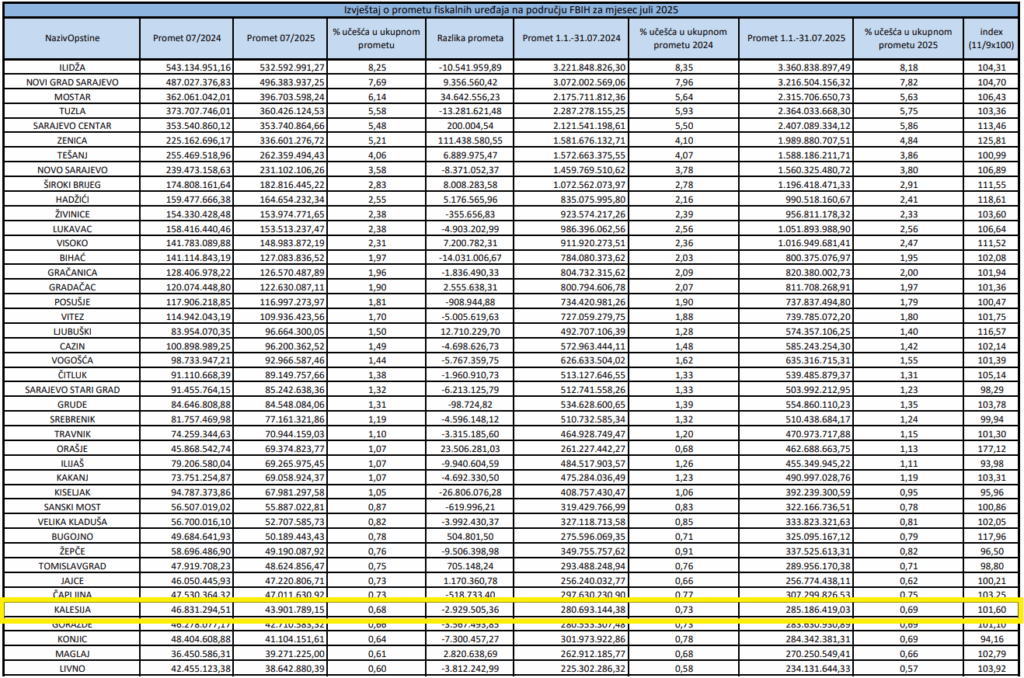The width and height of the screenshot is (1024, 678).
Task: Select ORAŠJE's index value 177,12
Action: click(994, 449)
